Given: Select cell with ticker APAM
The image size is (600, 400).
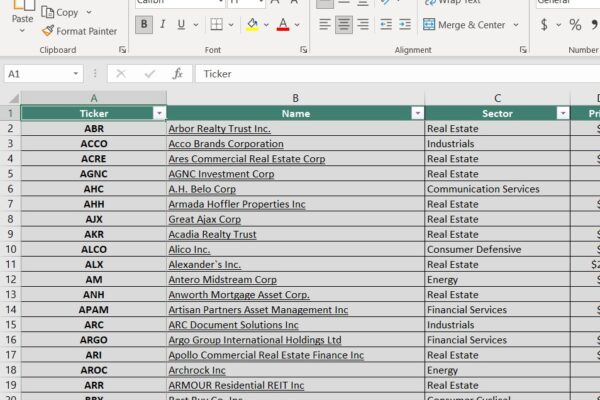Looking at the screenshot, I should pos(94,310).
